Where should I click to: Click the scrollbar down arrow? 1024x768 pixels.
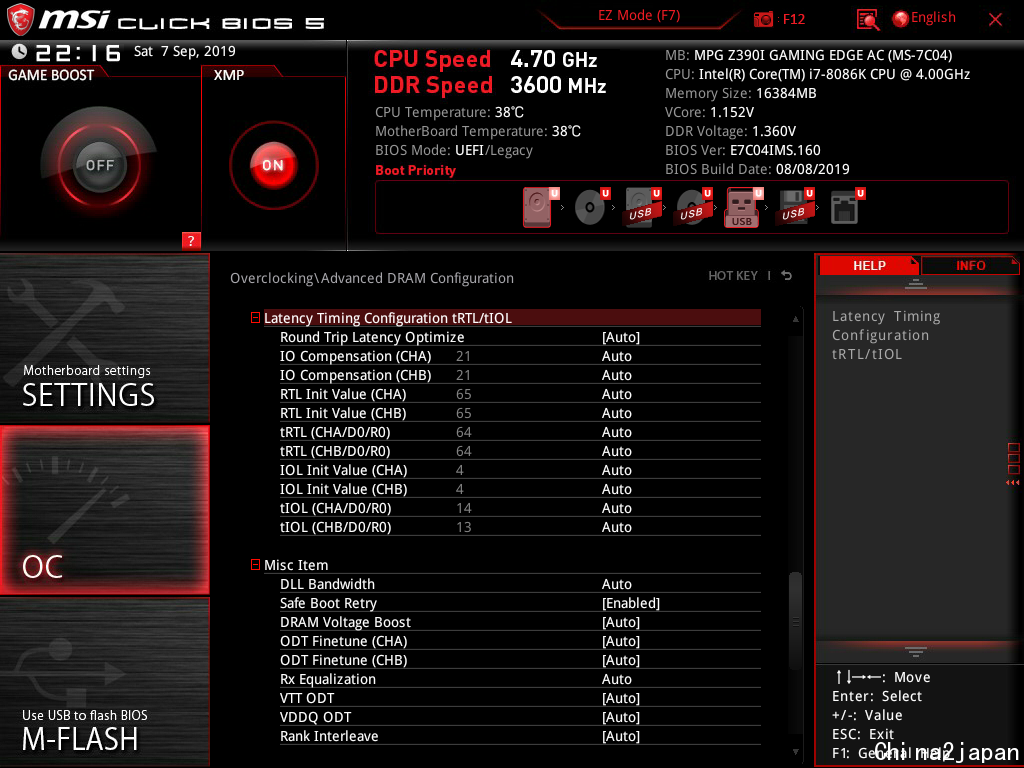point(795,752)
